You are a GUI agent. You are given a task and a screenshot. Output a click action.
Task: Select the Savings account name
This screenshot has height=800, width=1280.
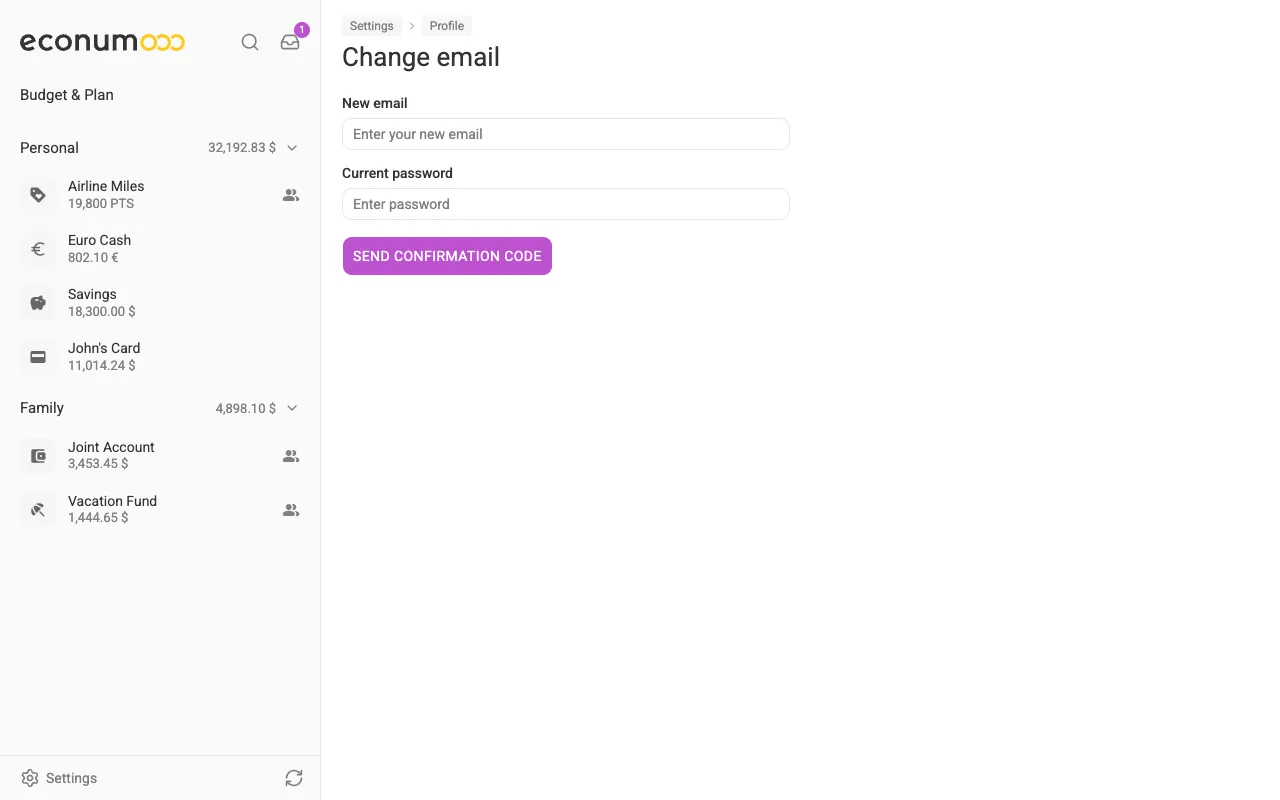(92, 294)
